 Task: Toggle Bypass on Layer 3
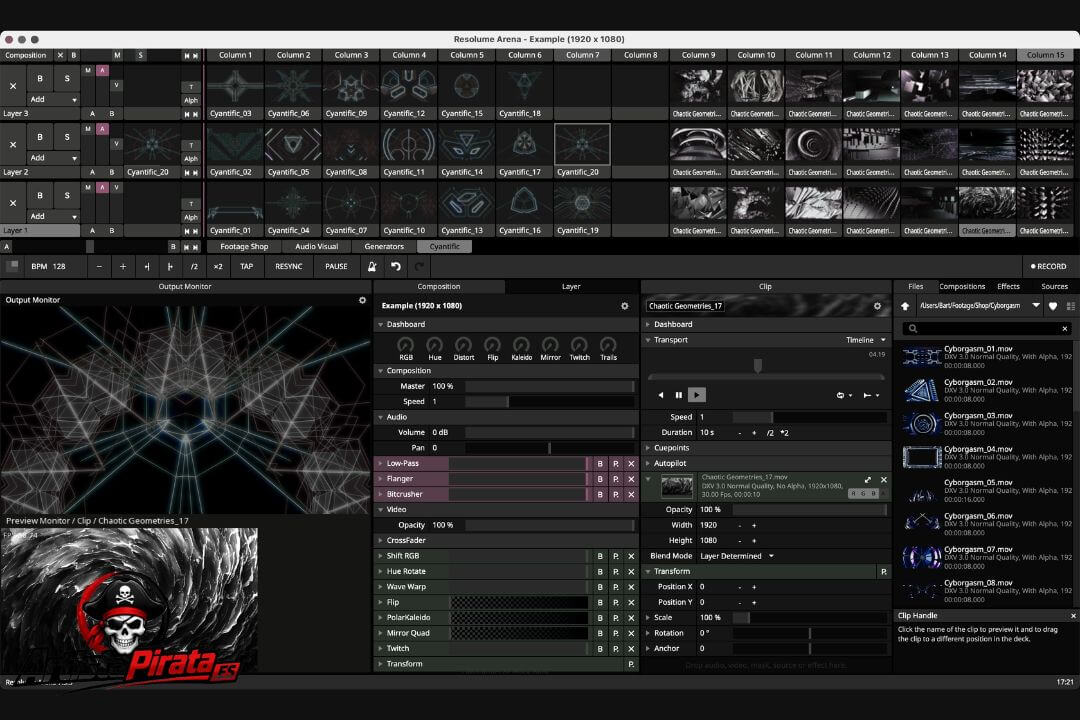(40, 79)
